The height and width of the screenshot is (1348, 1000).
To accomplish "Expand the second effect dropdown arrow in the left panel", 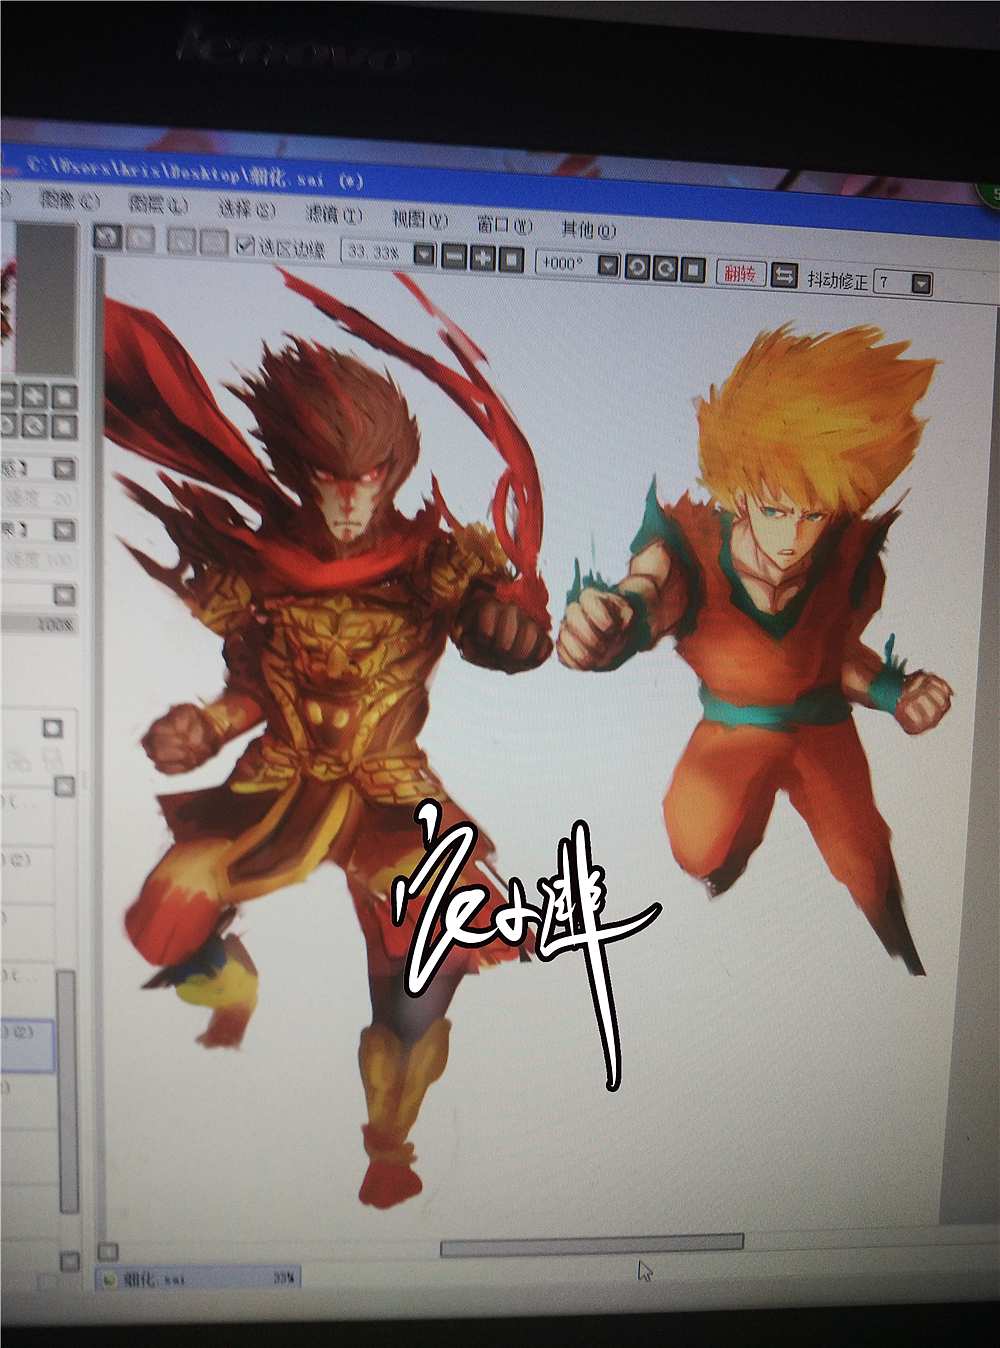I will tap(64, 529).
